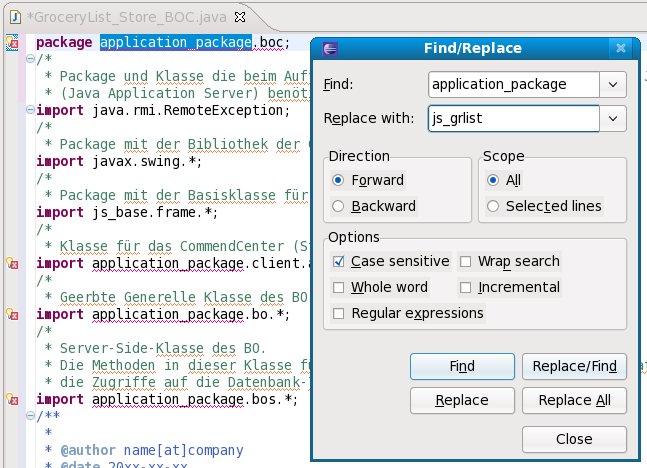This screenshot has height=468, width=647.
Task: Click the Replace/Find button
Action: 574,366
